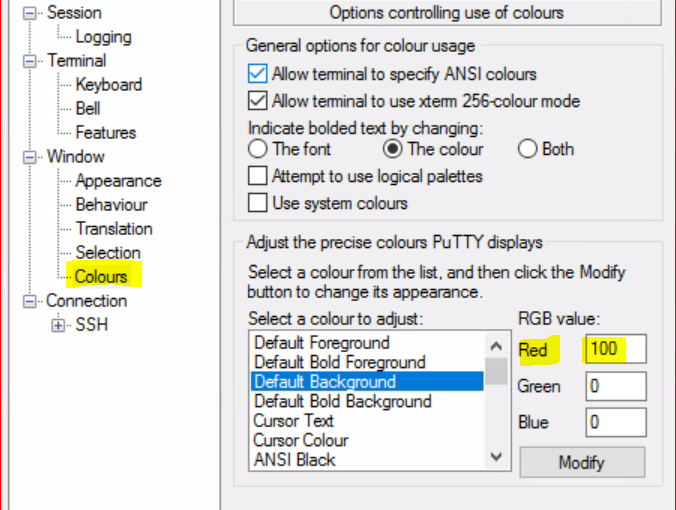Open the Logging settings category
Screen dimensions: 676x510
point(103,37)
